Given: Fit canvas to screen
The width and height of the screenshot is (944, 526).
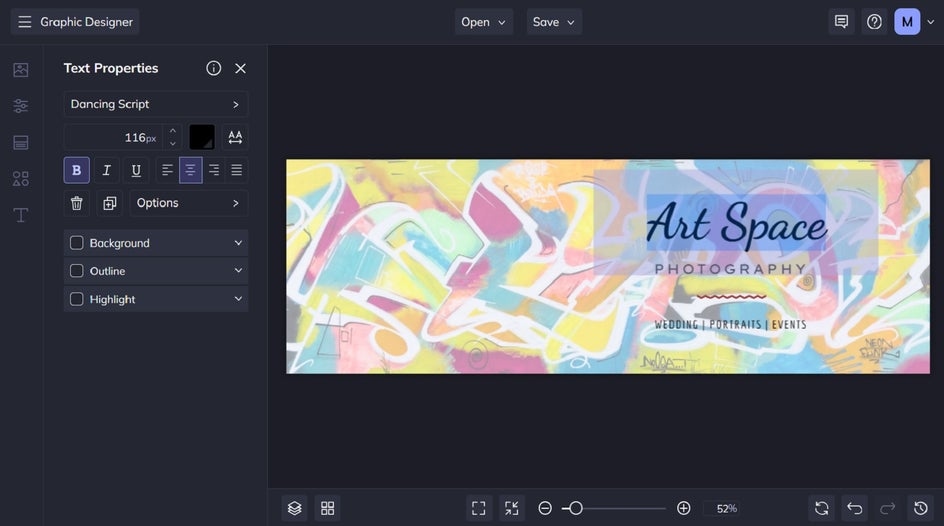Looking at the screenshot, I should (479, 509).
